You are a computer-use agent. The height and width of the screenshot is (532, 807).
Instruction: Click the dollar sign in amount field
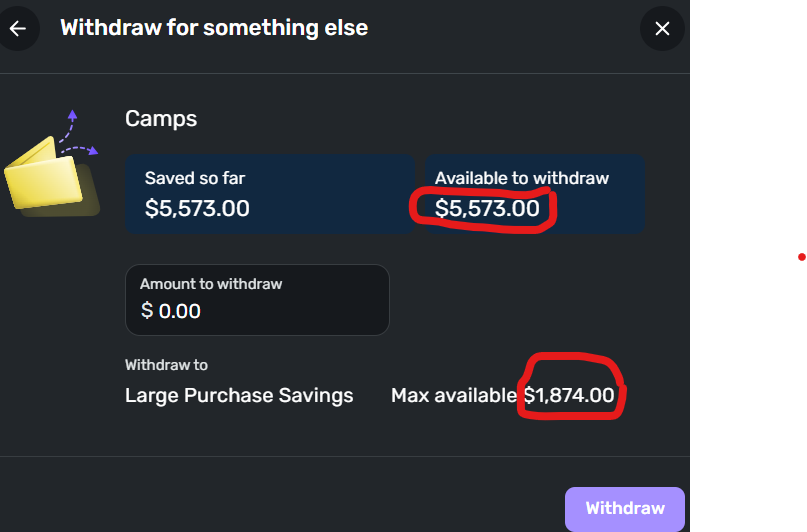click(147, 311)
